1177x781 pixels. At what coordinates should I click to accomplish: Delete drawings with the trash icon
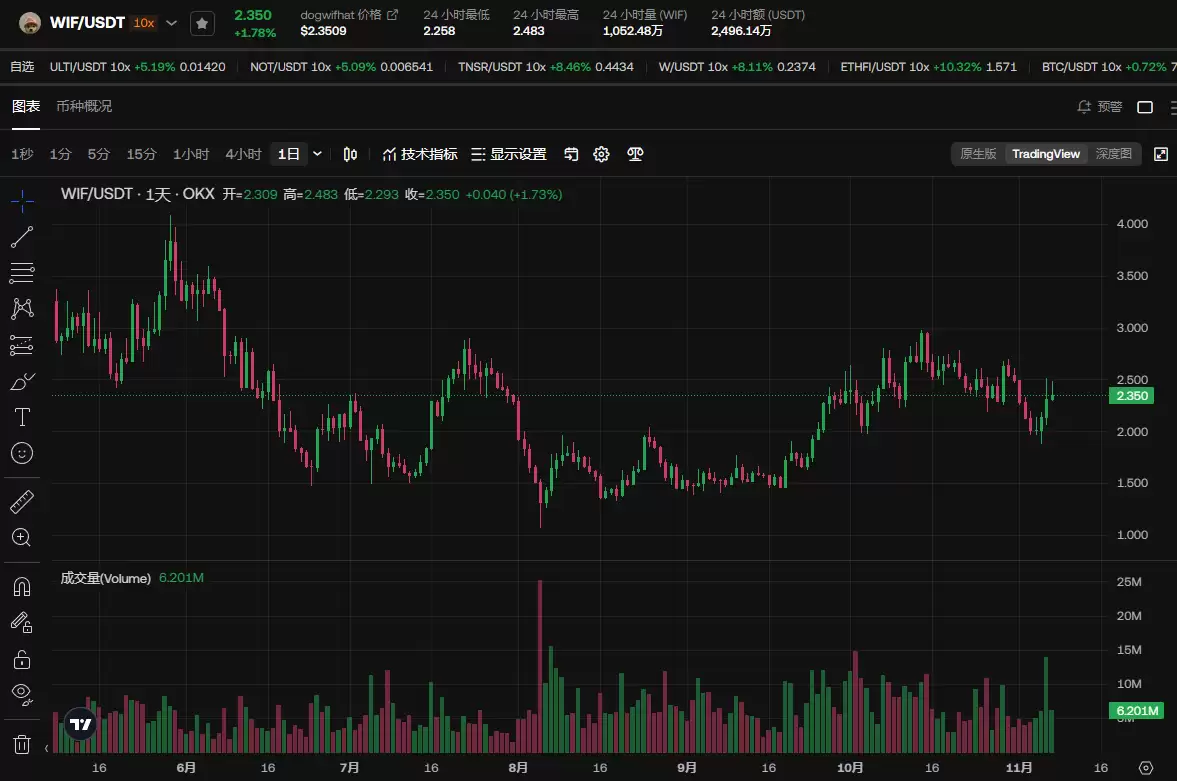point(22,744)
